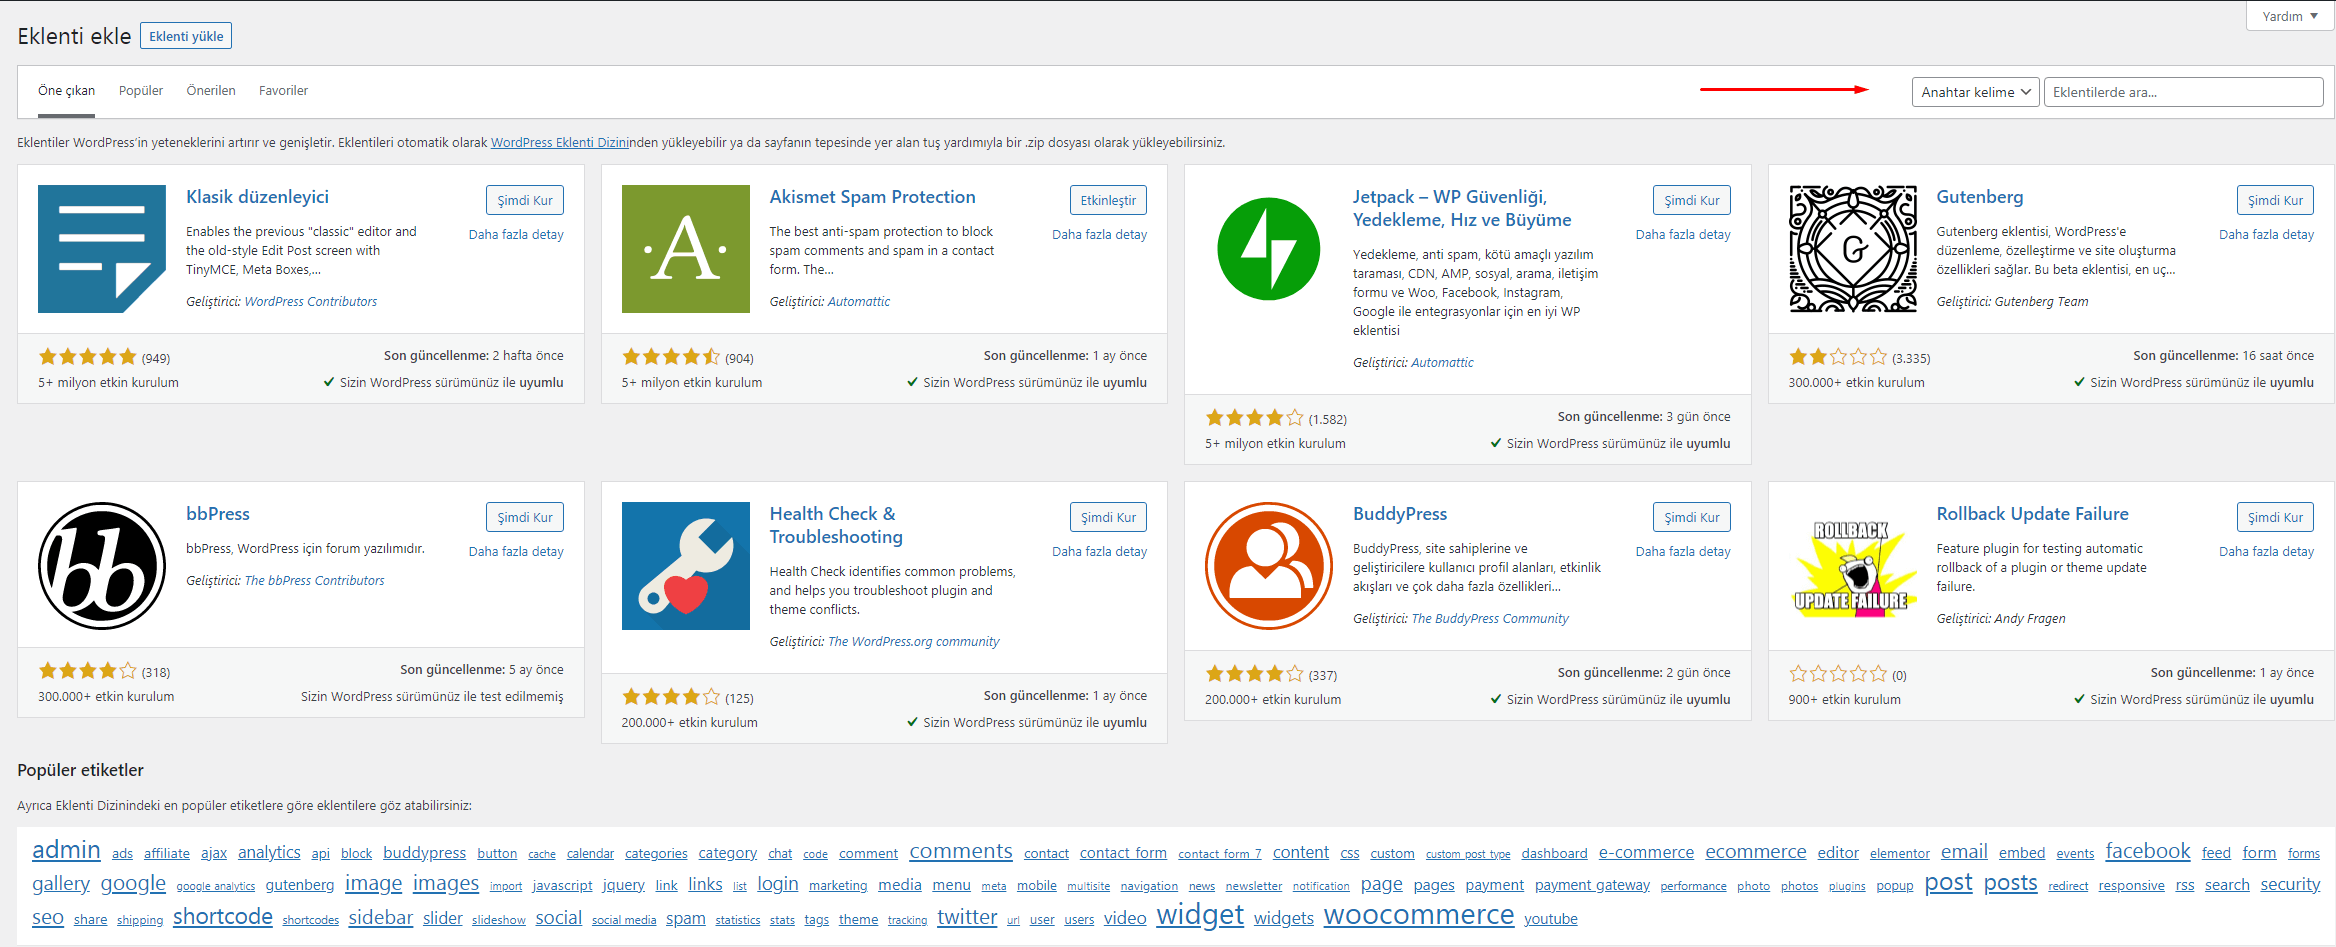Open the Klasik düzenleyici title link
Screen dimensions: 2336x947
257,197
